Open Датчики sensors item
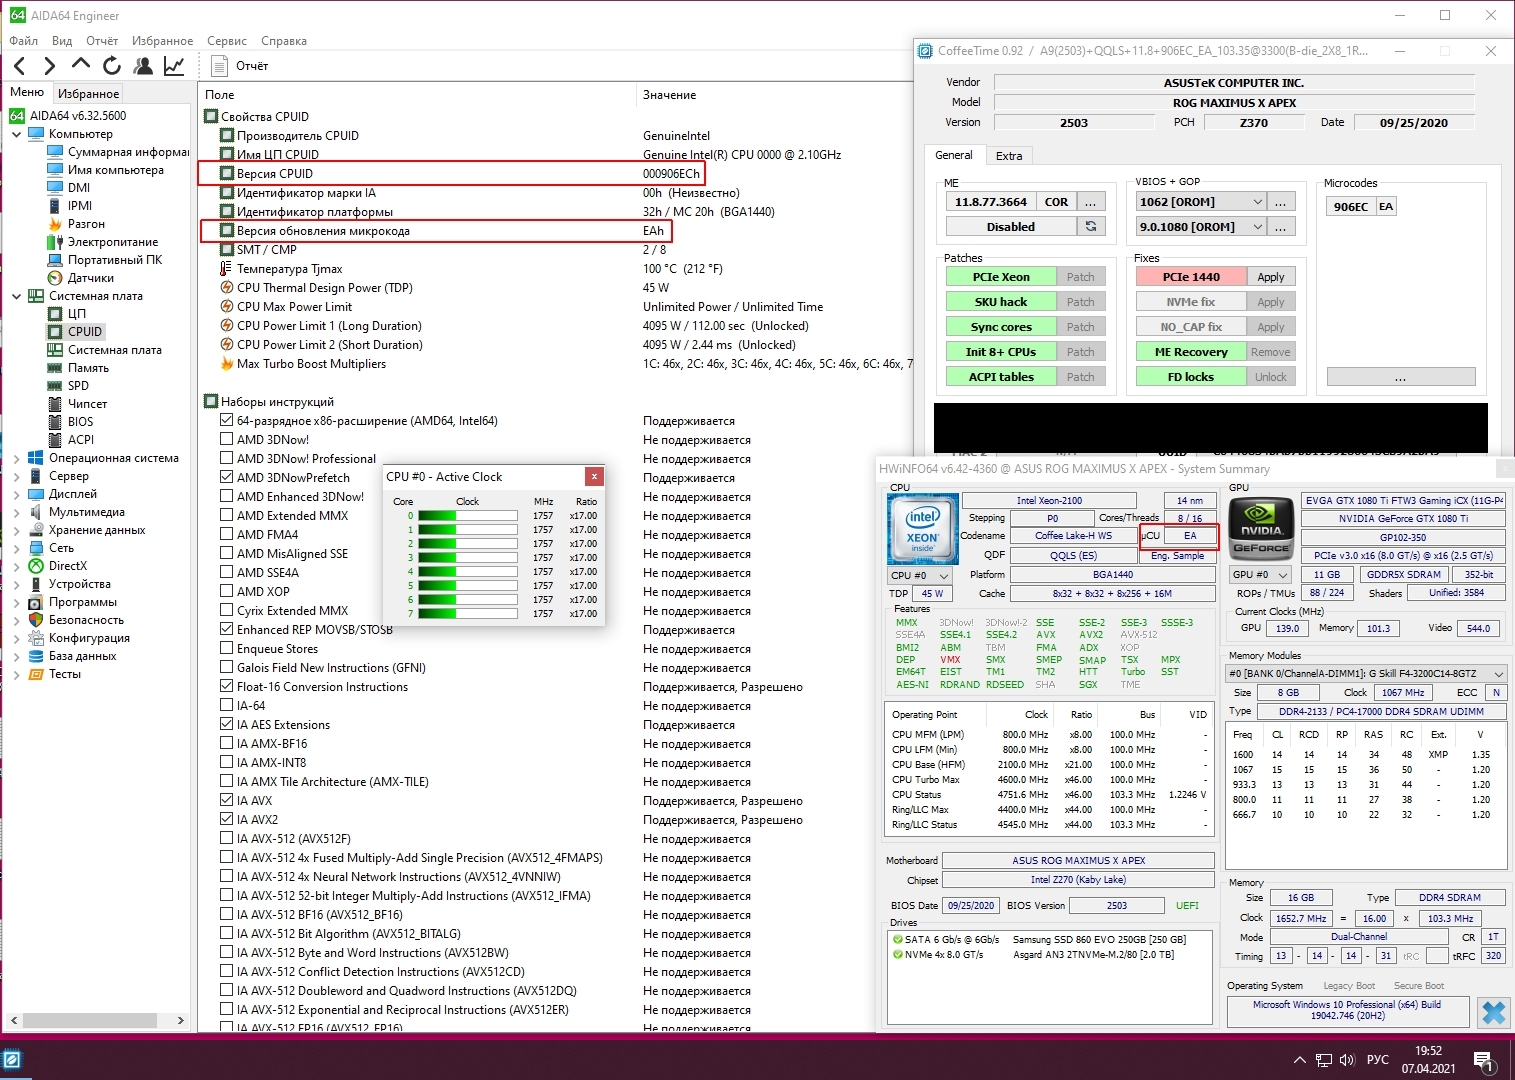The image size is (1515, 1080). click(90, 278)
